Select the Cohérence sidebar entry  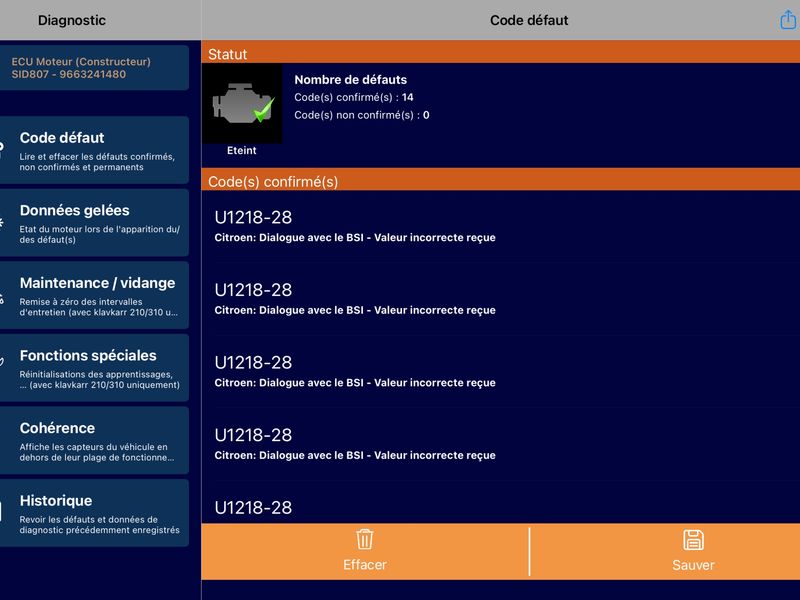pyautogui.click(x=94, y=440)
